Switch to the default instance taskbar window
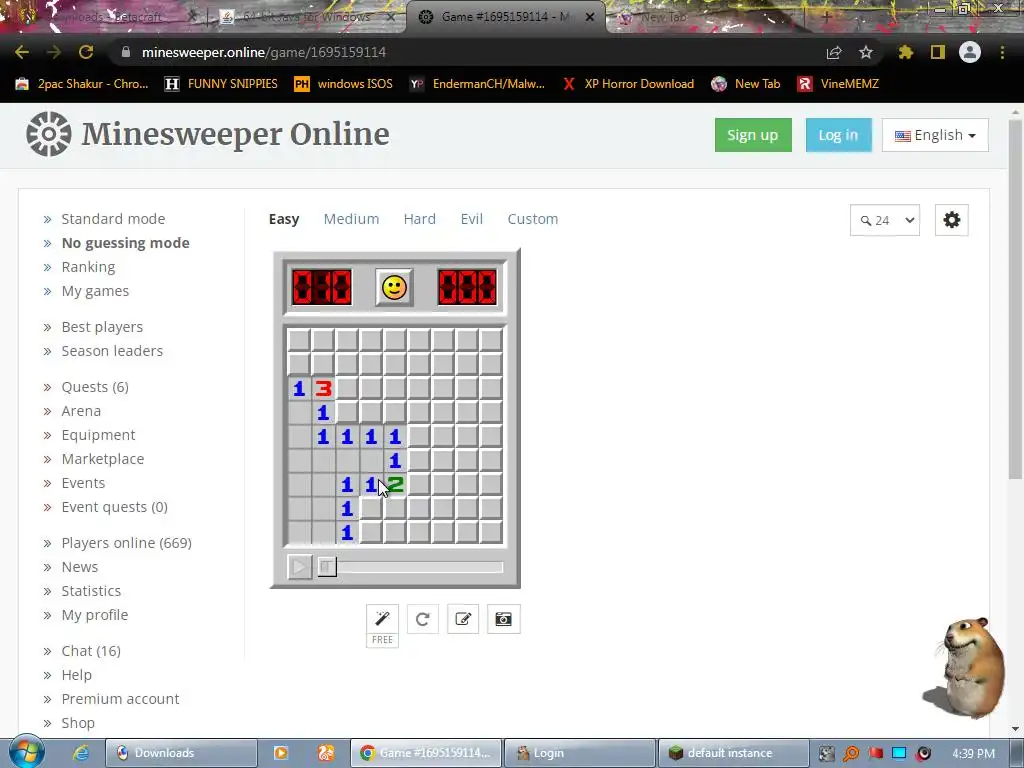 [733, 753]
